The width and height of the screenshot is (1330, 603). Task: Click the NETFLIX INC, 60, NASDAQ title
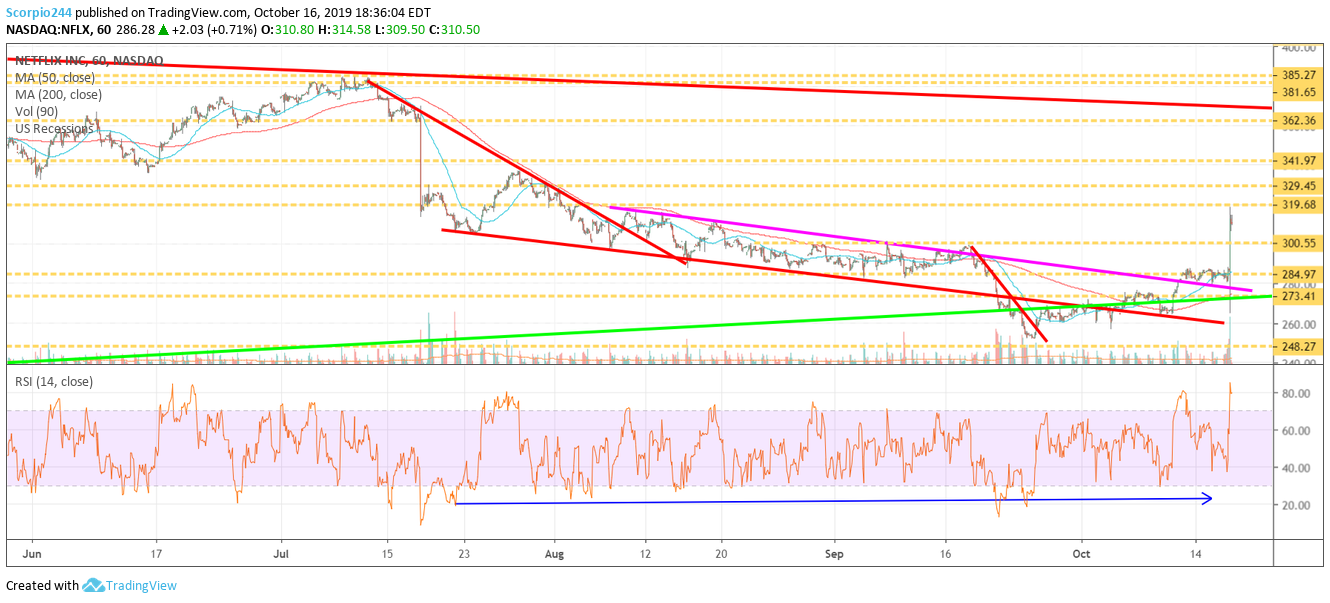click(88, 61)
